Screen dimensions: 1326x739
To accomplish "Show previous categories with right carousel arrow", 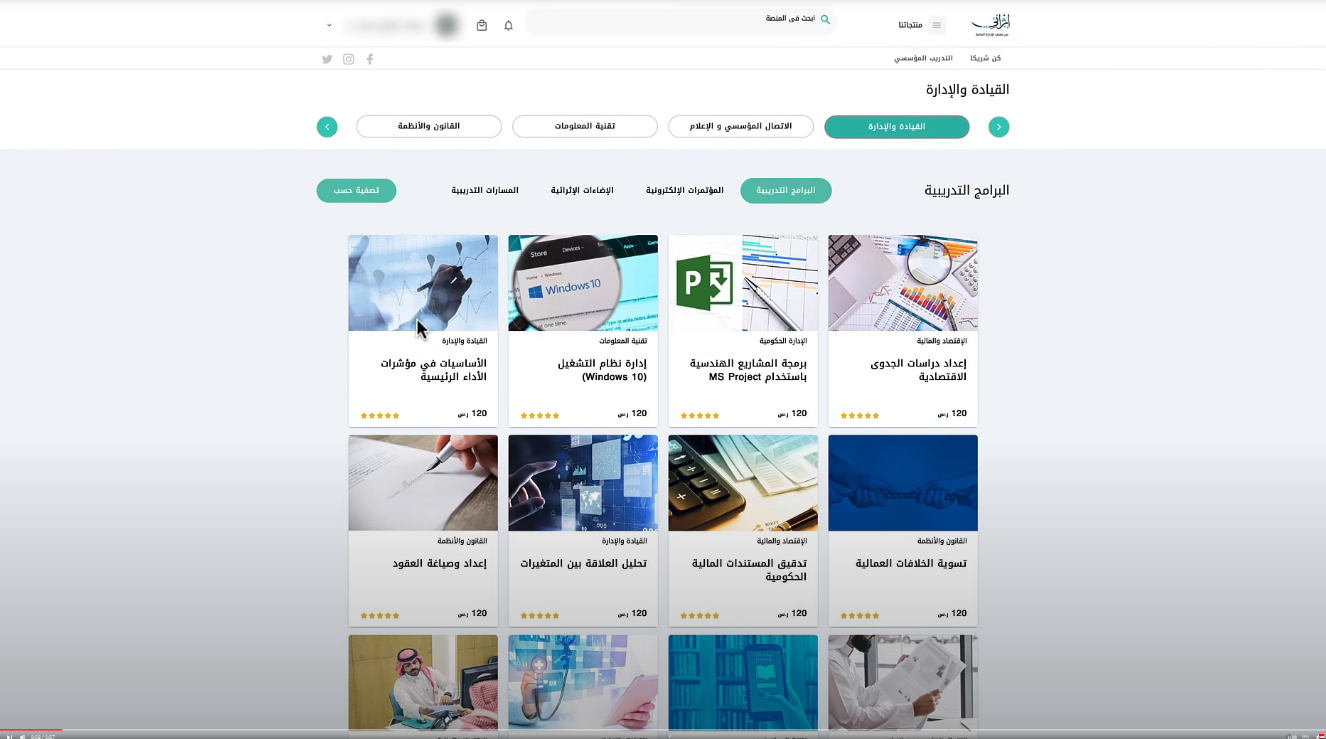I will tap(998, 127).
